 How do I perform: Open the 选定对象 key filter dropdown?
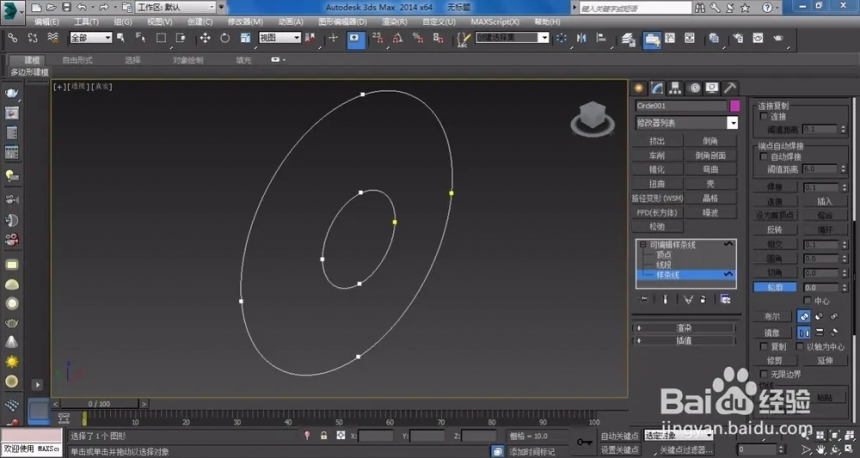(678, 436)
